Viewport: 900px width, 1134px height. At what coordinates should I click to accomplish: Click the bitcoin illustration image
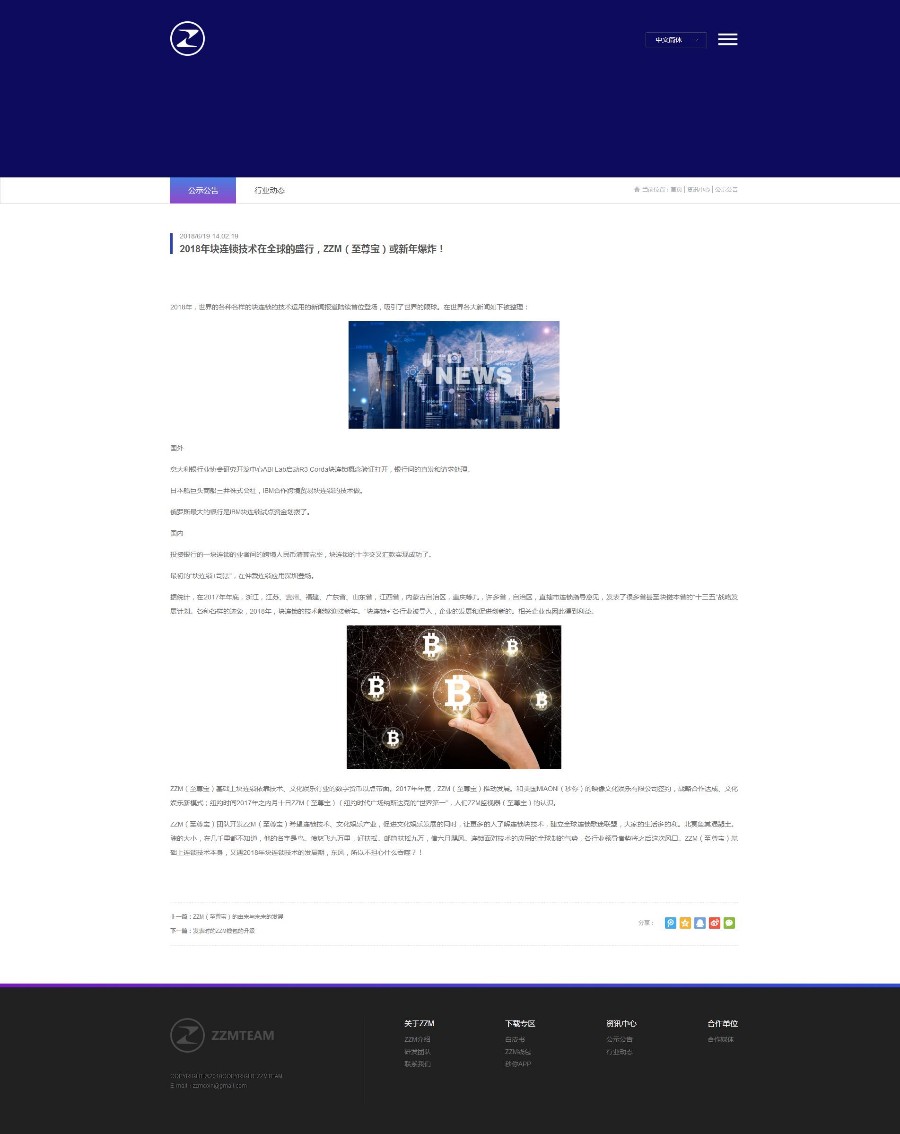[453, 696]
